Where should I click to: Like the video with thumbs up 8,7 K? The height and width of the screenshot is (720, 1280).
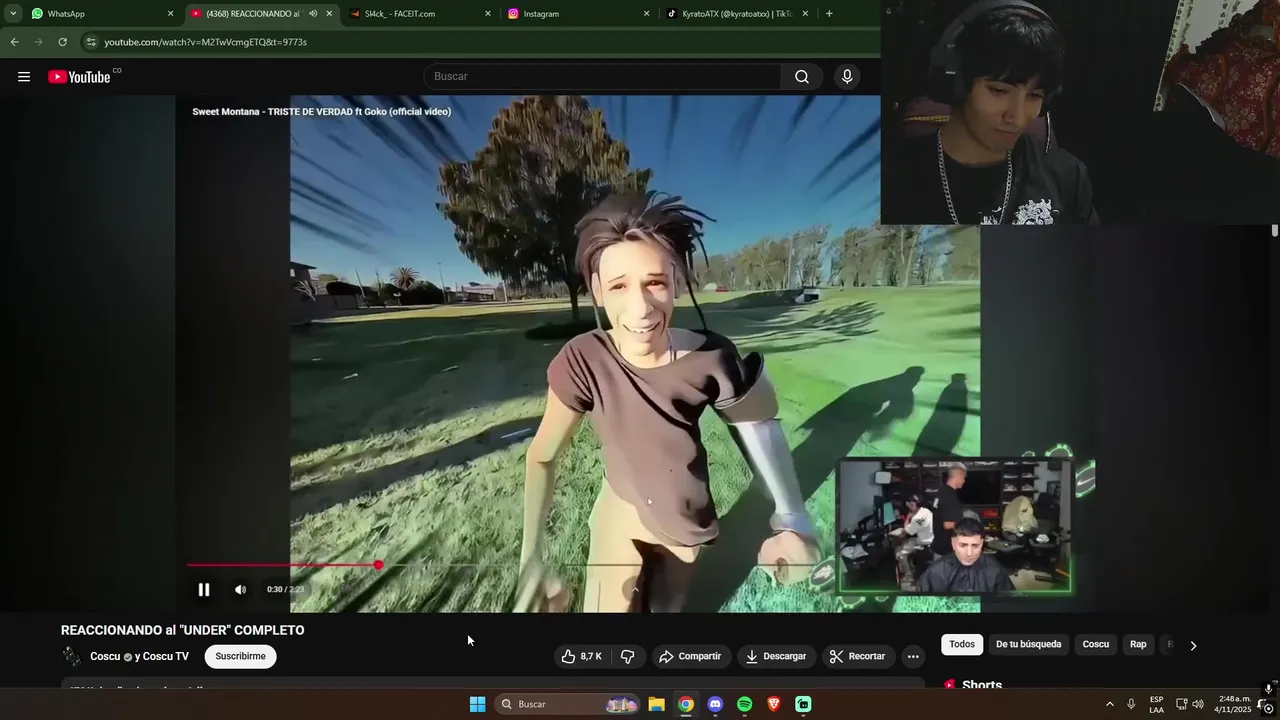click(582, 656)
